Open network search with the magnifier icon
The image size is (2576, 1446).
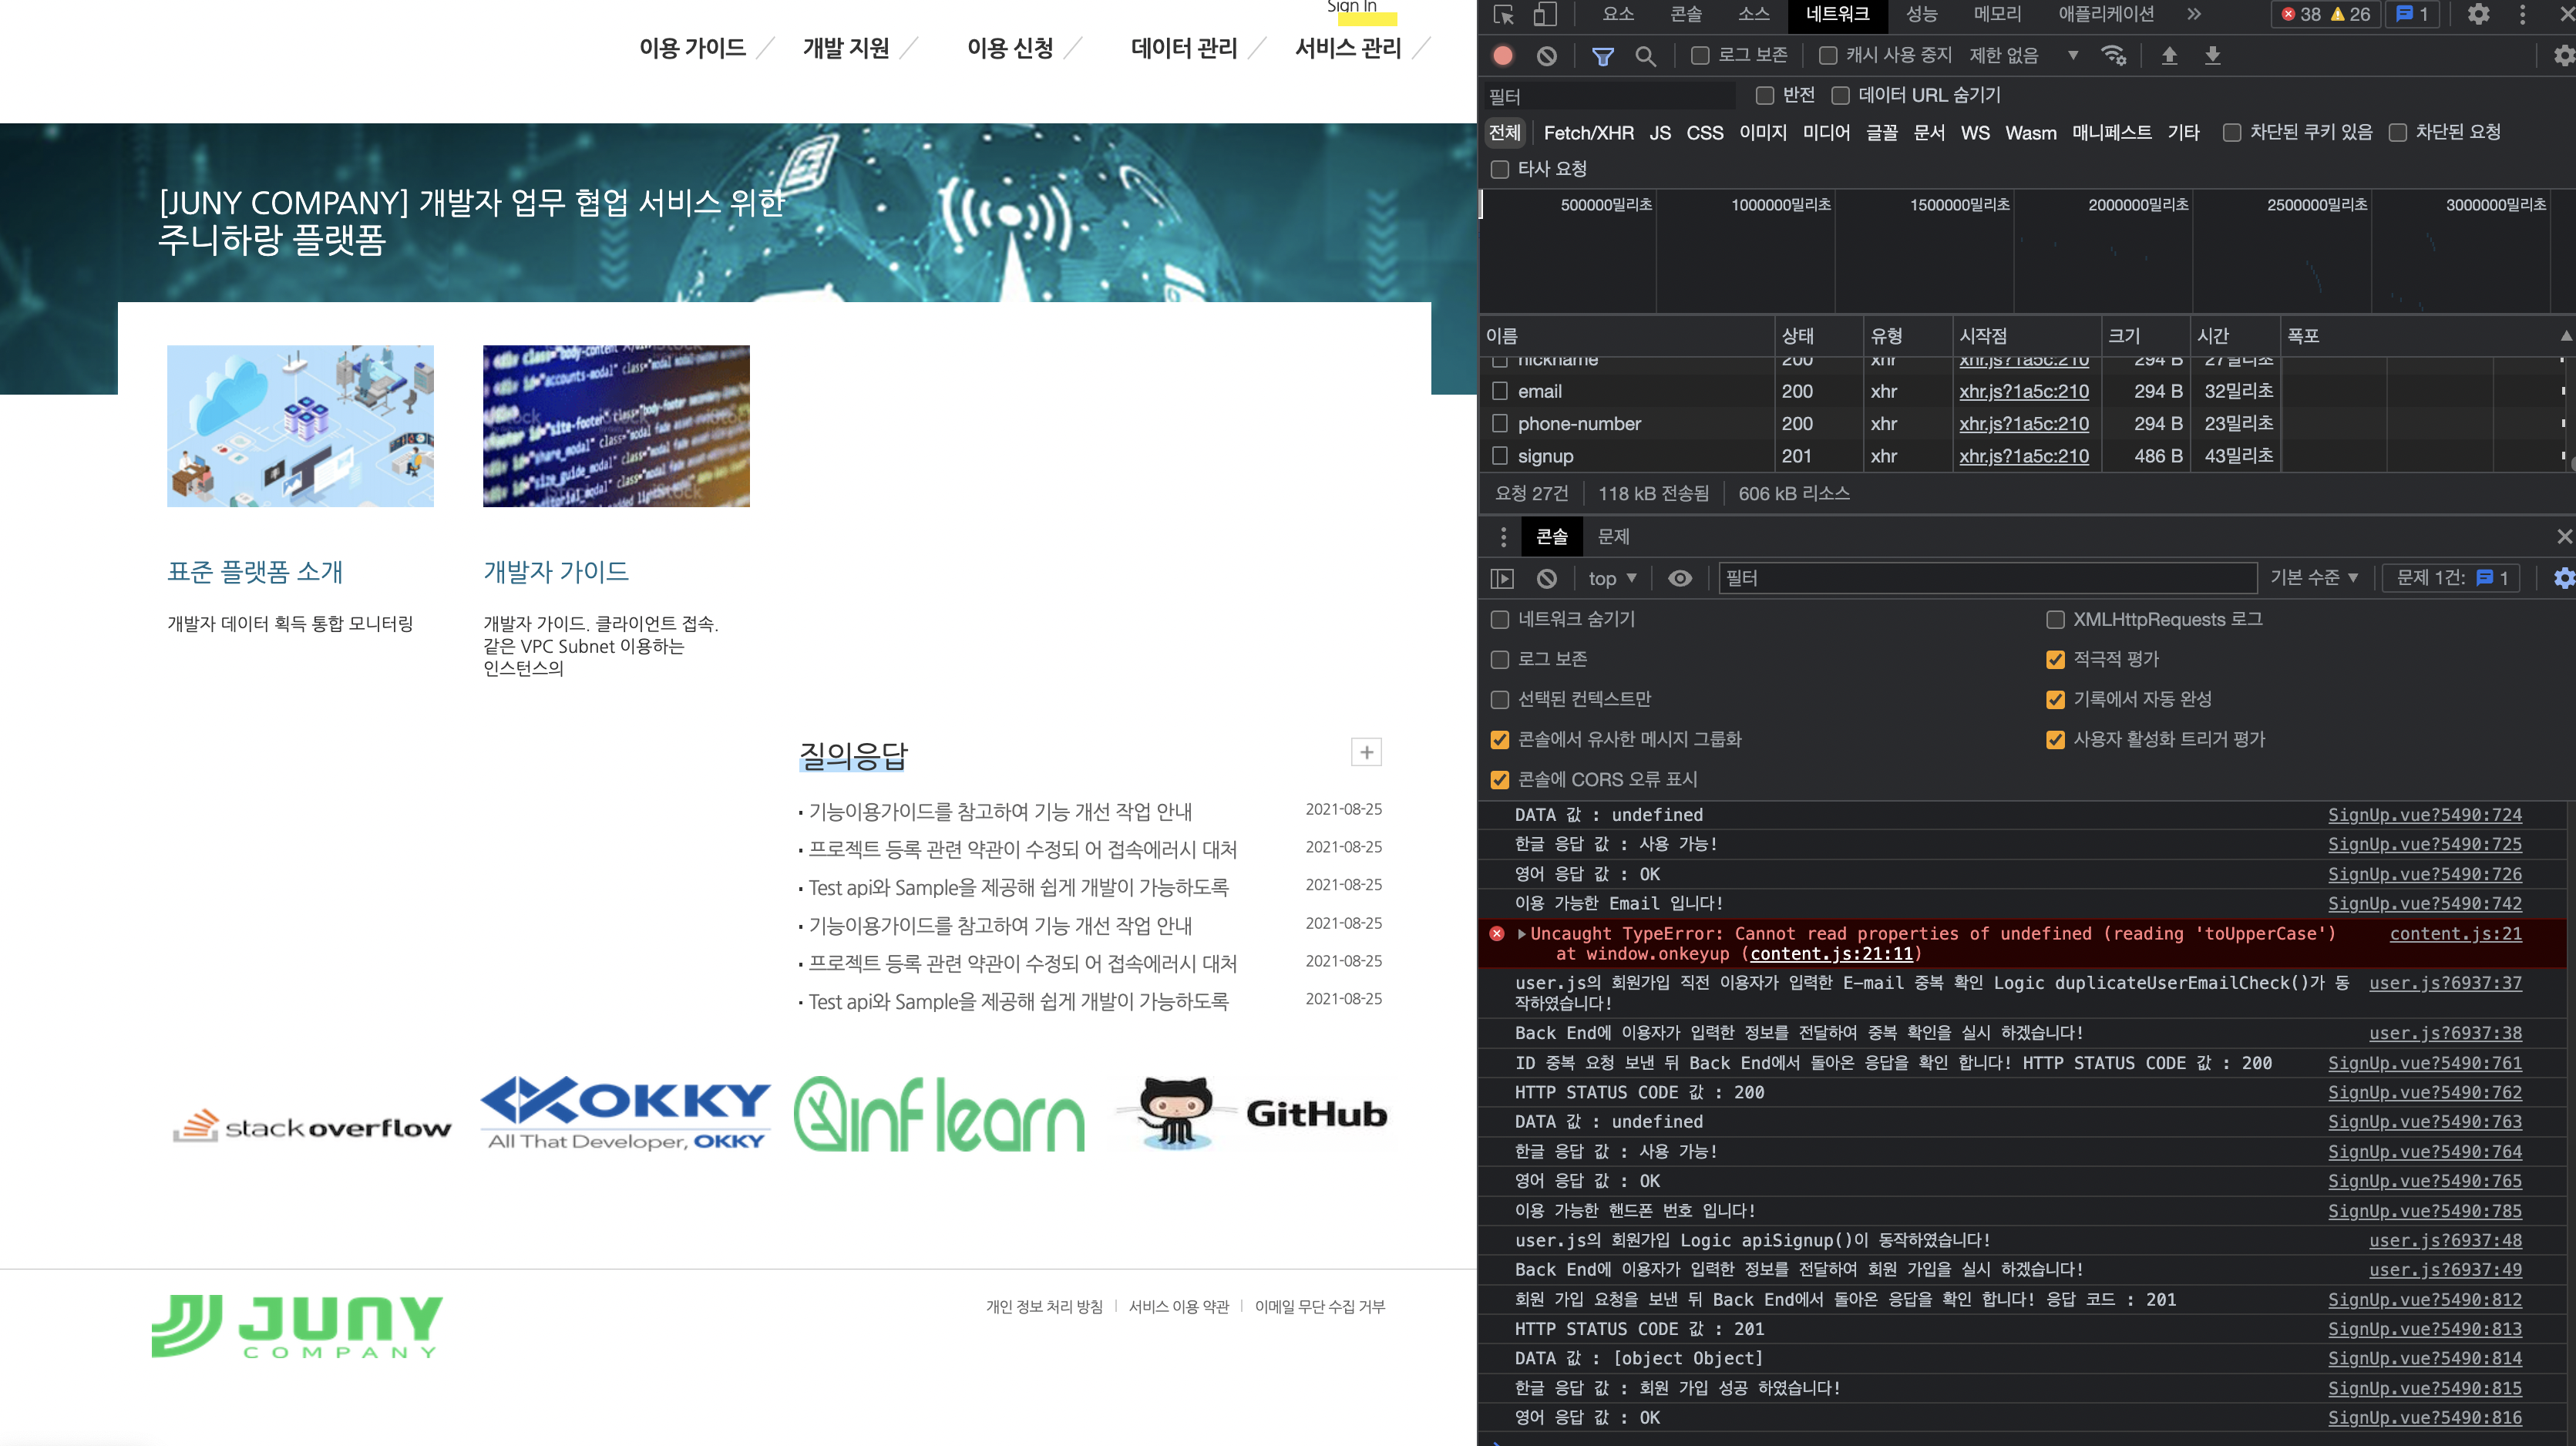tap(1645, 56)
